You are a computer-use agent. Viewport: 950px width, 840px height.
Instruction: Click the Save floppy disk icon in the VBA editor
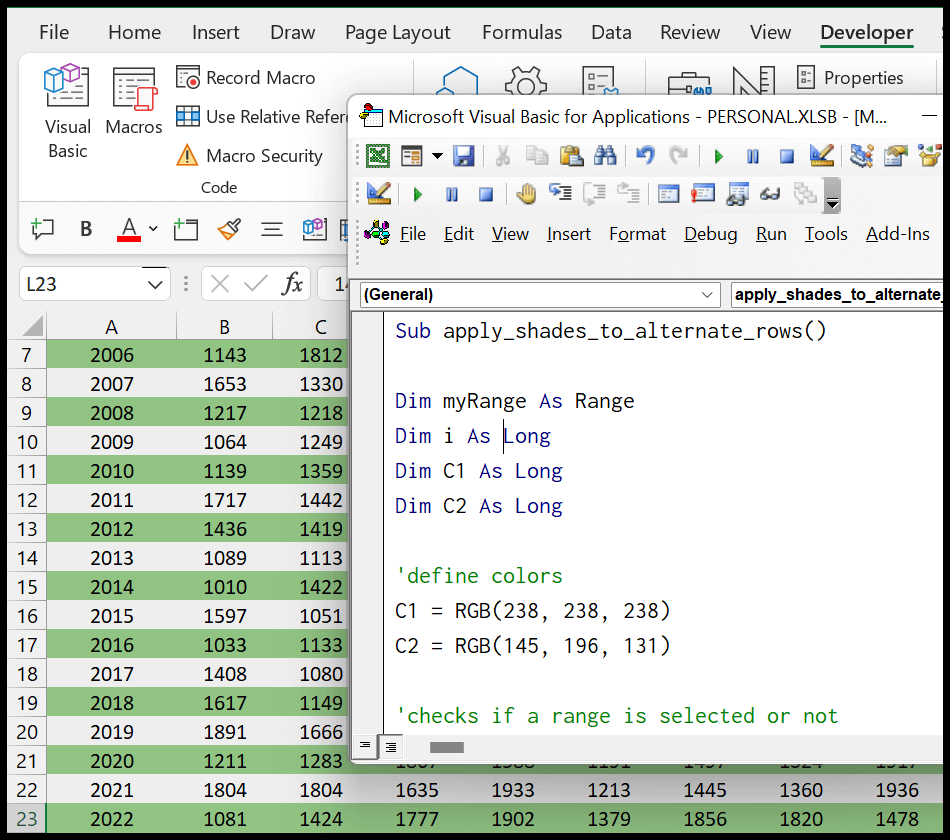(463, 156)
